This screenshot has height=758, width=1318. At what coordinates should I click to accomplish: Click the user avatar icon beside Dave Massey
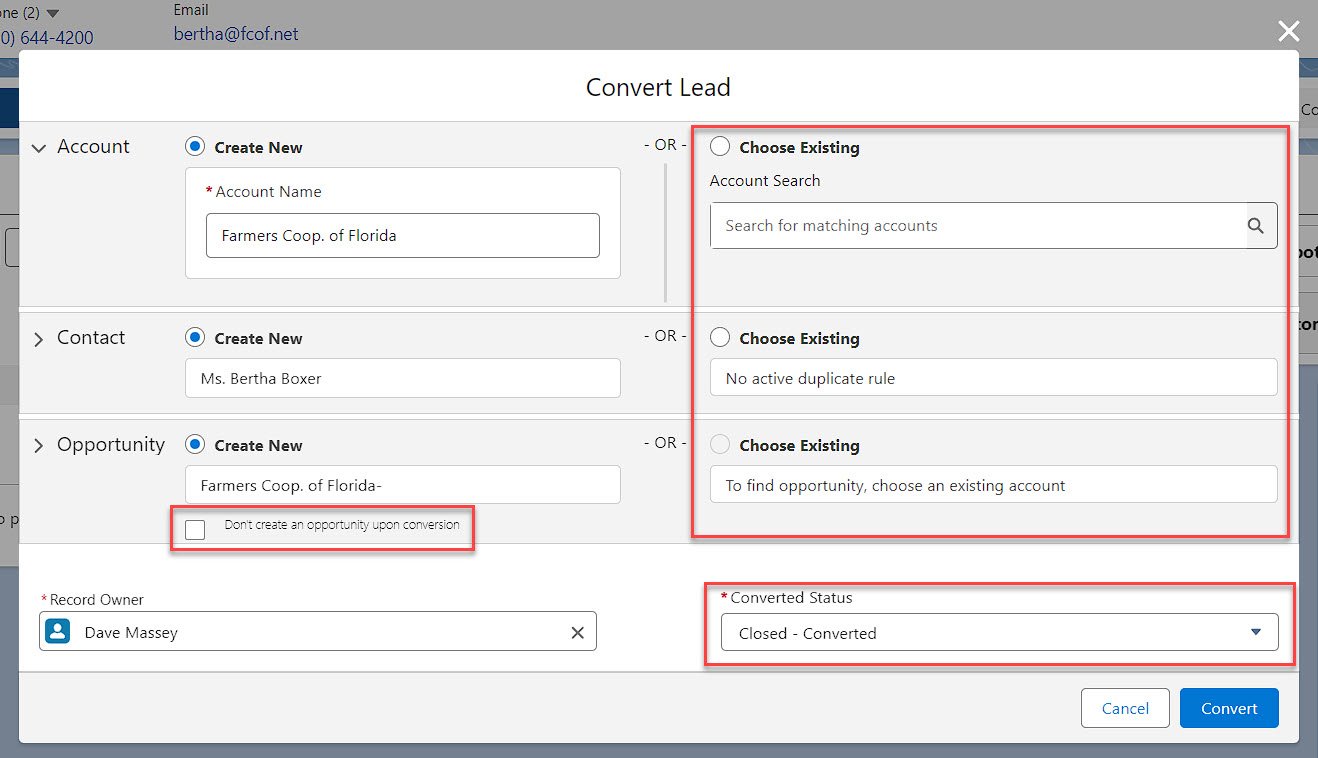[58, 632]
